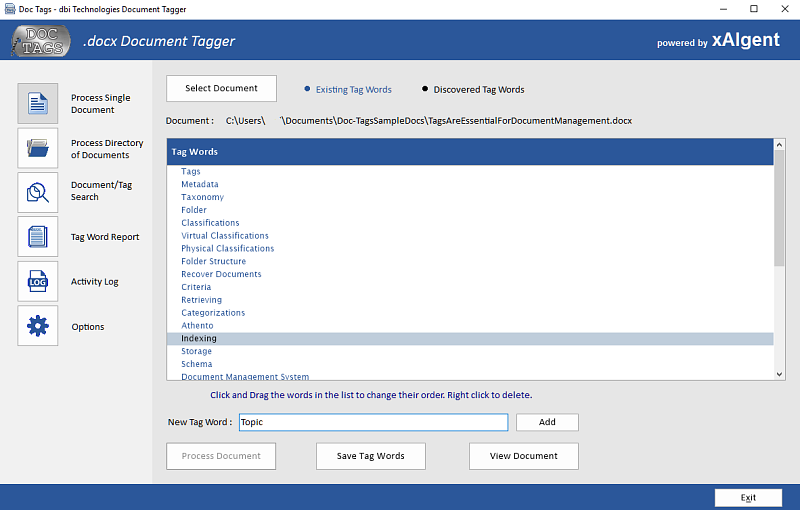Click Save Tag Words button
800x510 pixels.
(370, 456)
